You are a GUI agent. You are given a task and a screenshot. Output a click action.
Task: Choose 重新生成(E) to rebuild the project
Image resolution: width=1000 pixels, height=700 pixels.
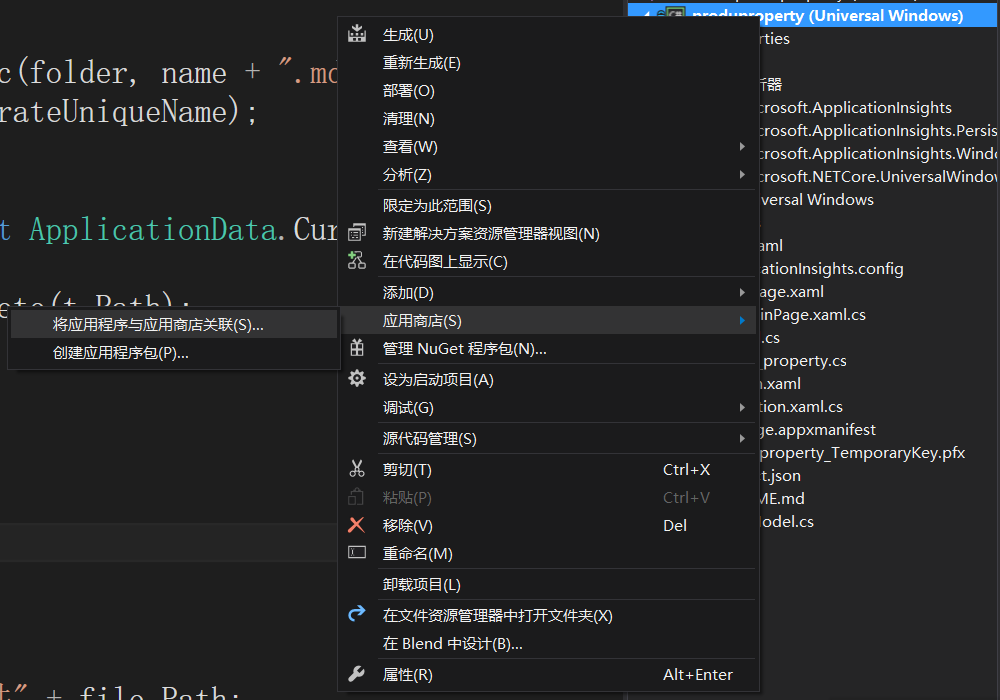(x=548, y=62)
